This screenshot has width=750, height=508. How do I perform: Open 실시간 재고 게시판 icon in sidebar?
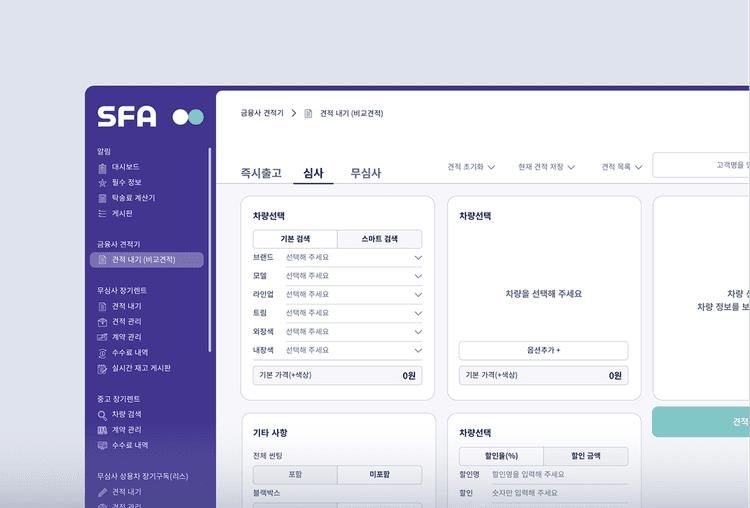102,368
